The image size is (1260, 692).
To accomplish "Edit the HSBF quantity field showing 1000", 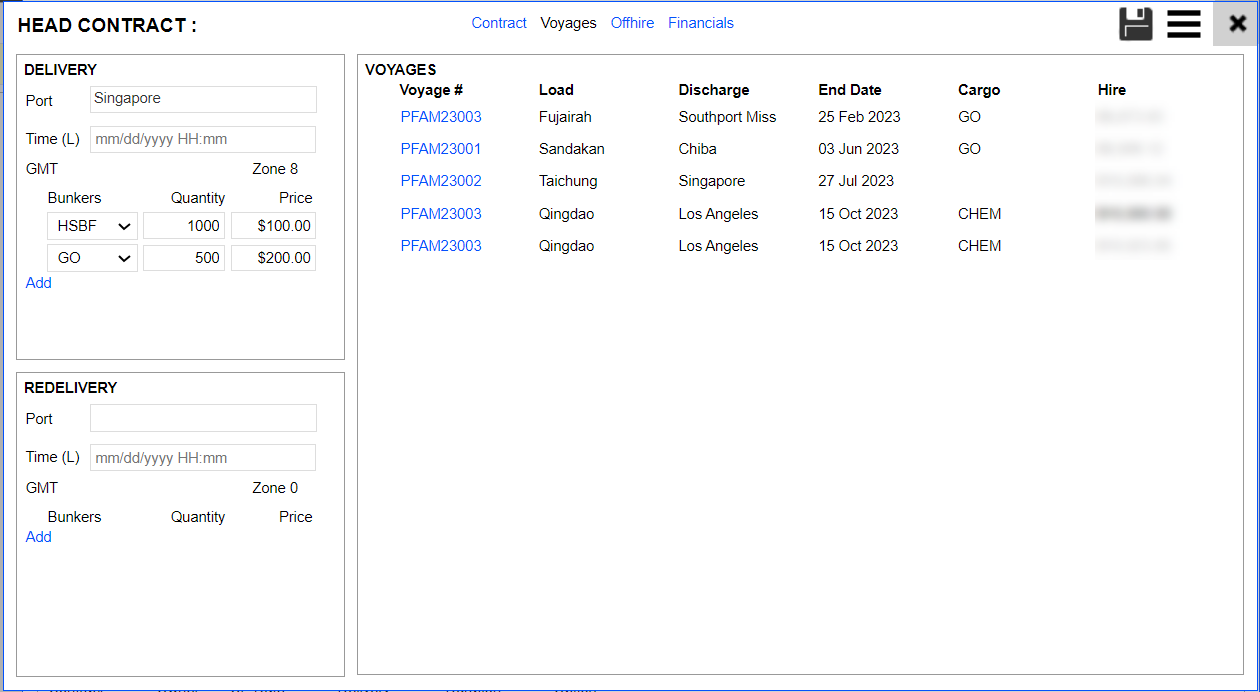I will [184, 226].
